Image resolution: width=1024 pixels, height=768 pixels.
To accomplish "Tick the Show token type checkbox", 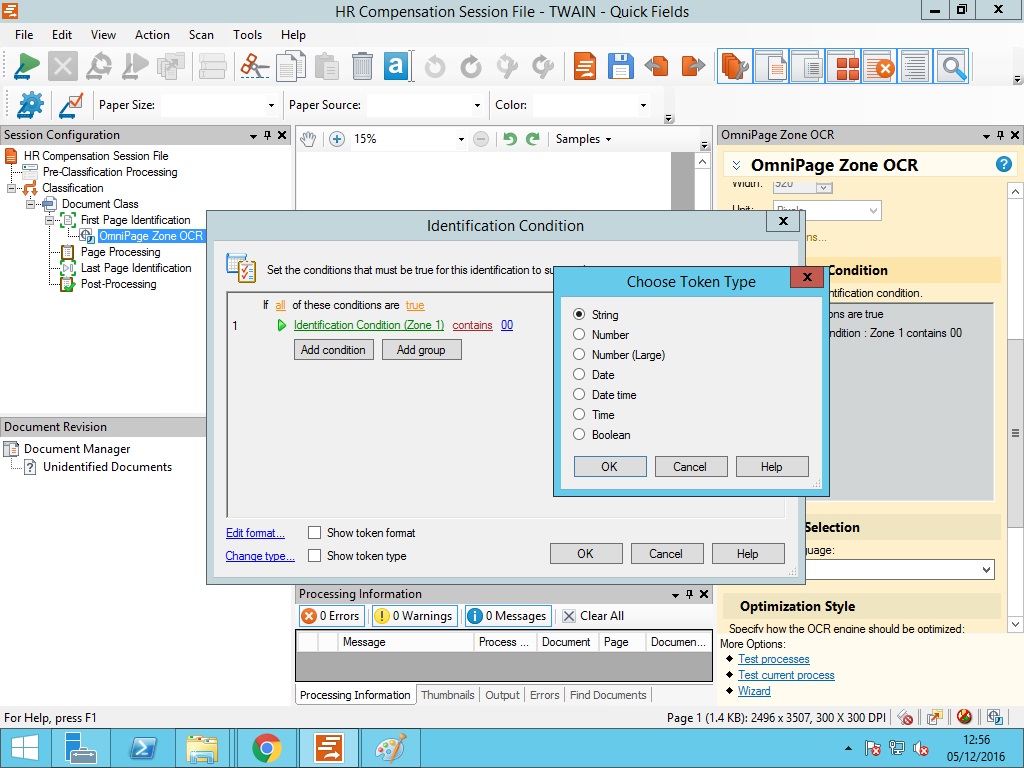I will [x=315, y=556].
